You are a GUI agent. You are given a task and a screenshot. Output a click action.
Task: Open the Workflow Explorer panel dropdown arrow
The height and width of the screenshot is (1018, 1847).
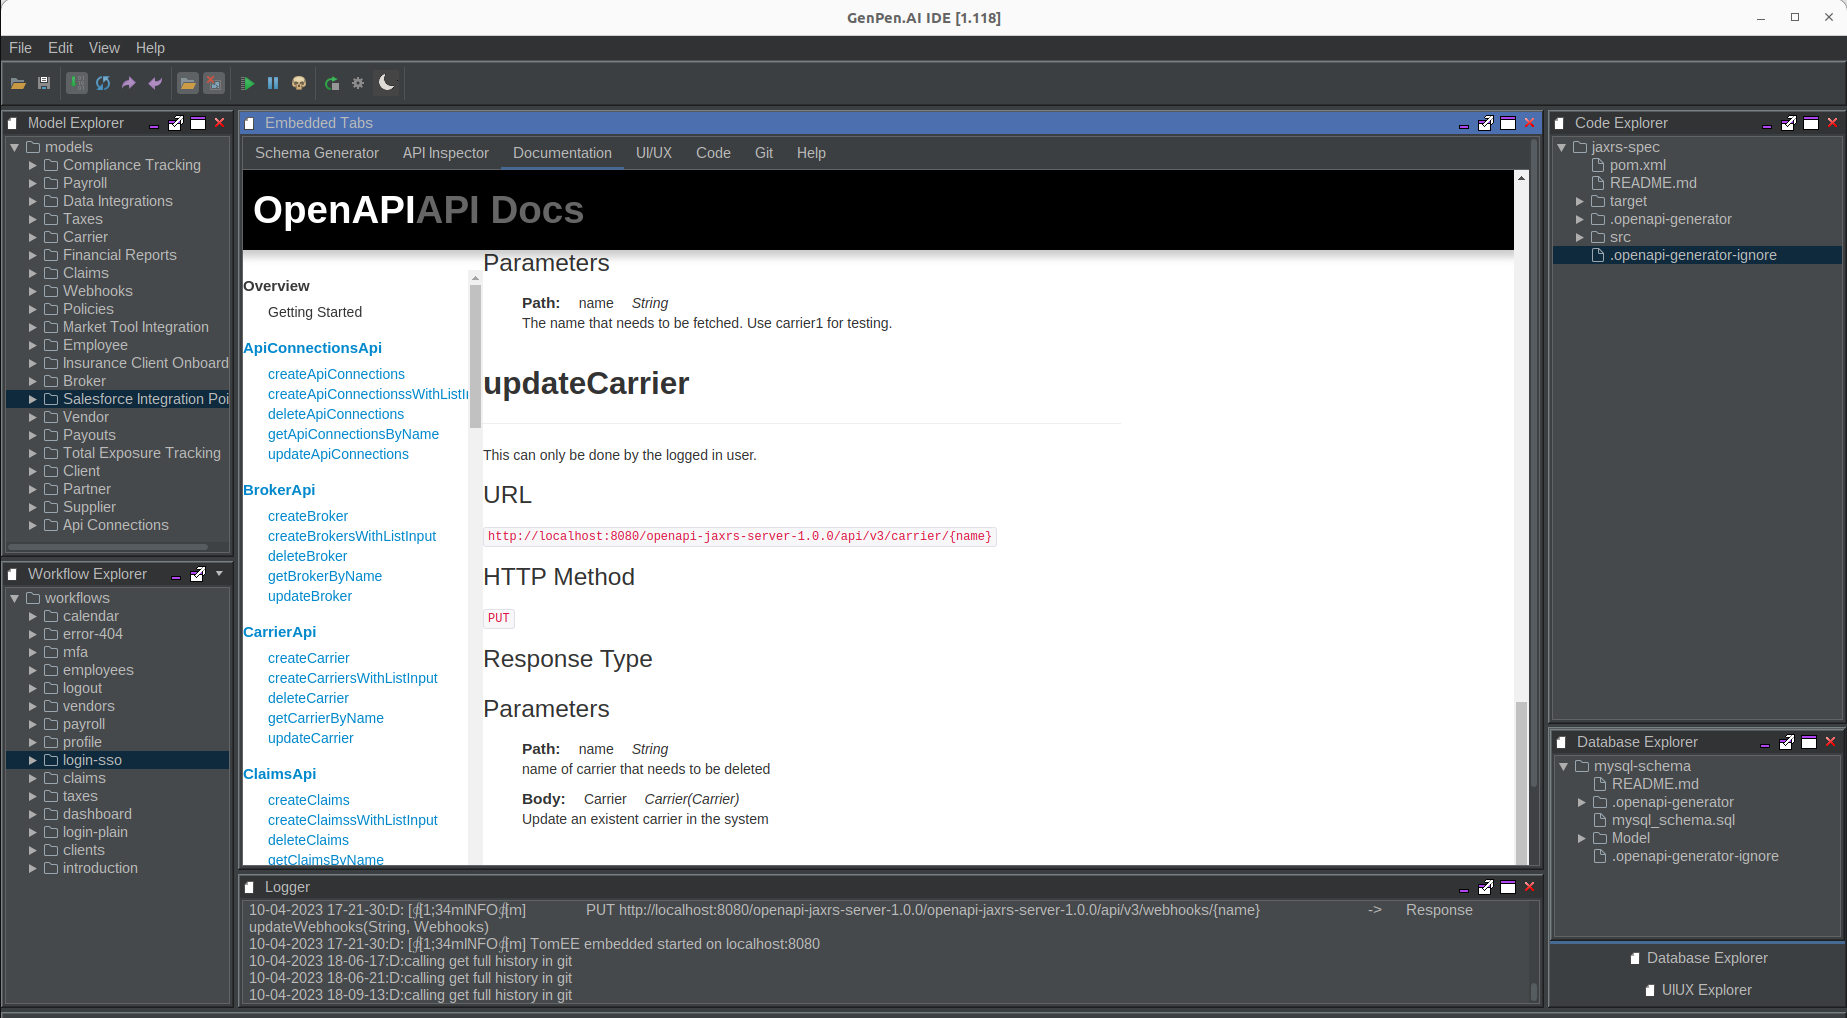click(219, 573)
